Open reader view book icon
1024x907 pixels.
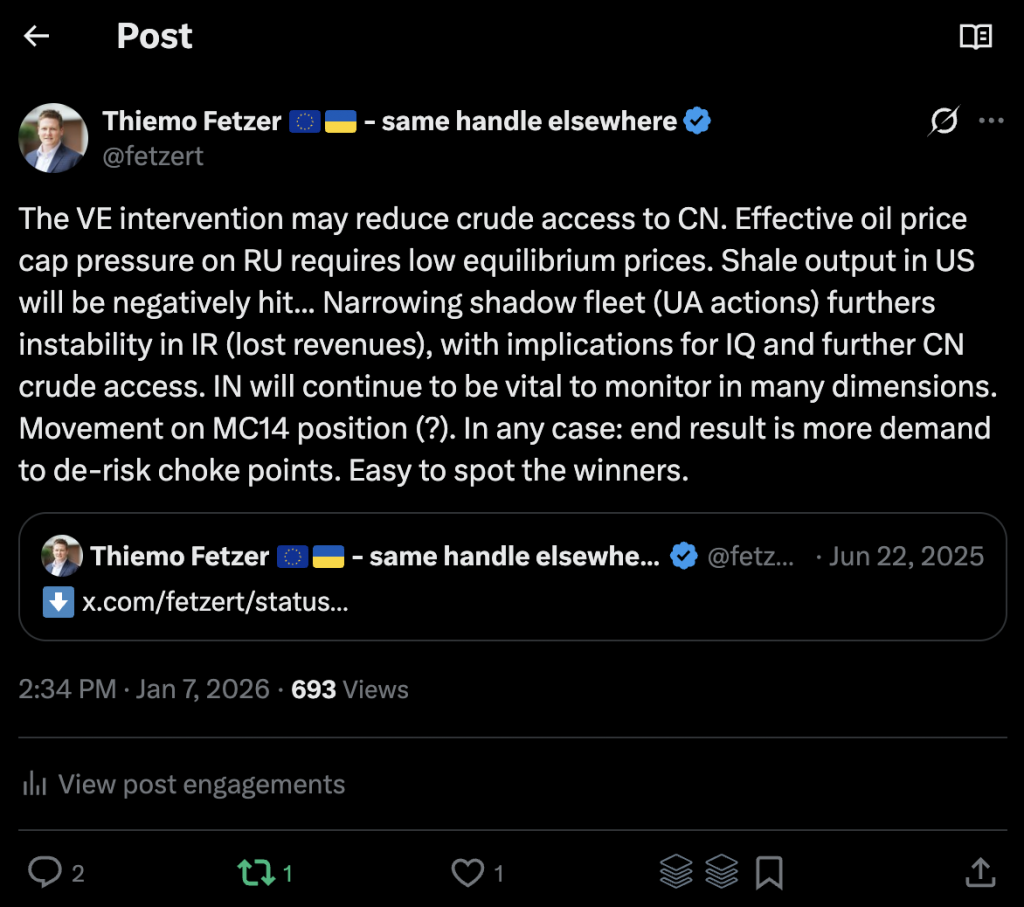(x=975, y=37)
